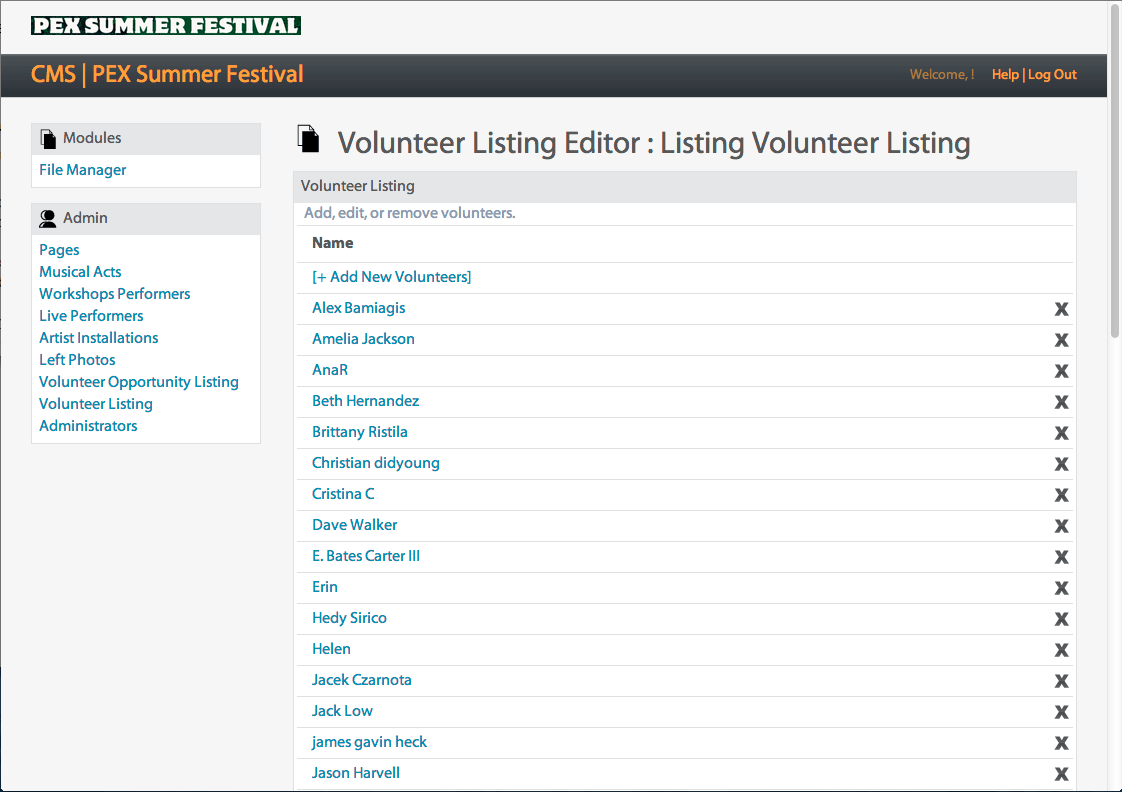
Task: Remove Amelia Jackson with the X icon
Action: 1061,340
